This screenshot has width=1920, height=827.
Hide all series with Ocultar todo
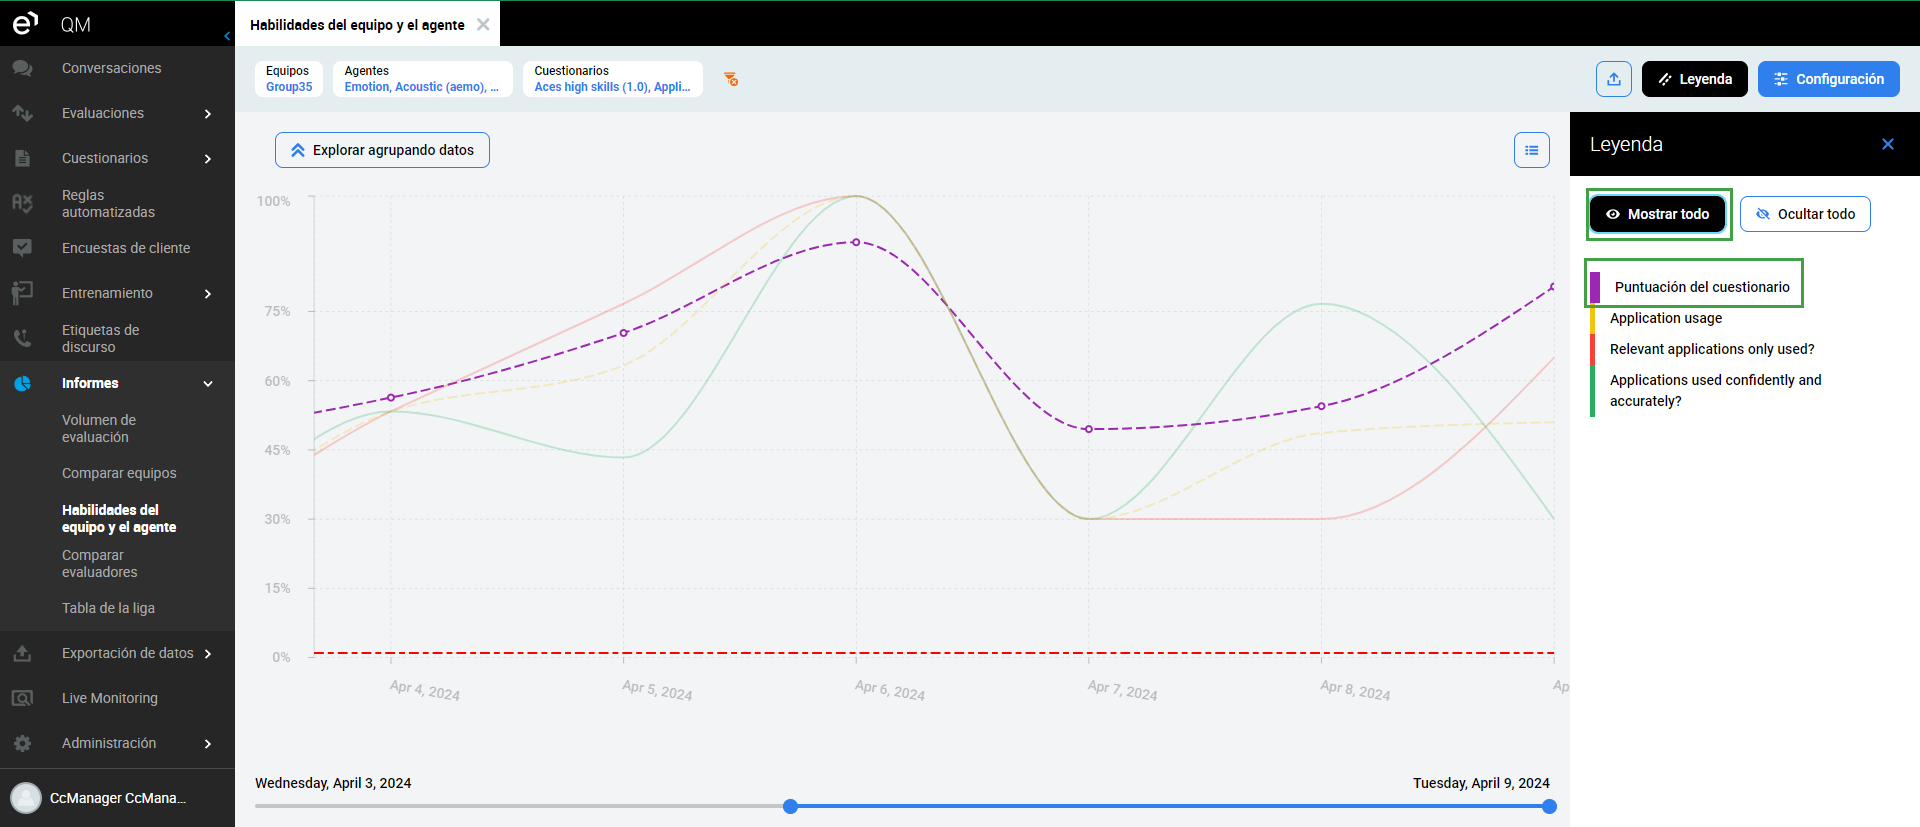coord(1805,214)
